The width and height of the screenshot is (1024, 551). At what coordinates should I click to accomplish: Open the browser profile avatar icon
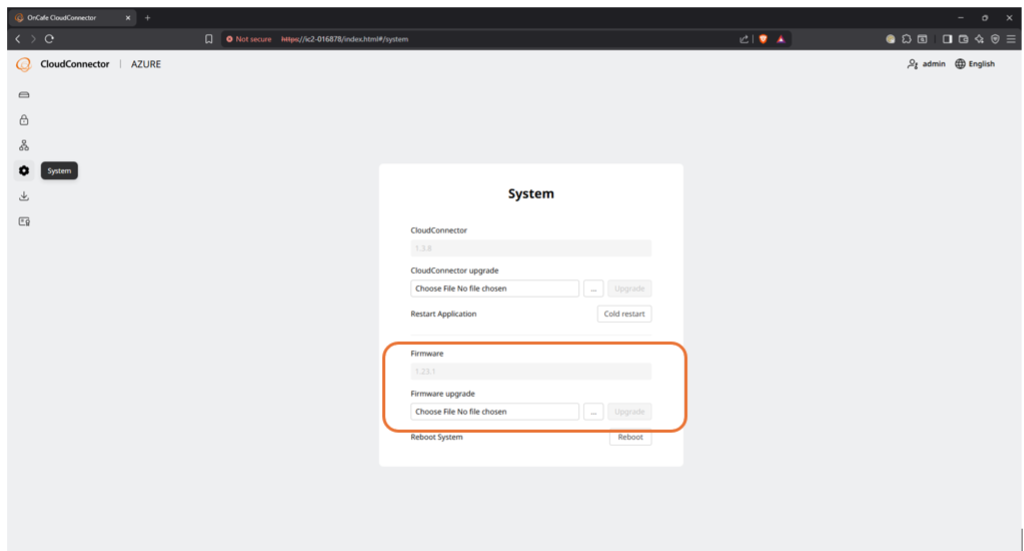[890, 39]
